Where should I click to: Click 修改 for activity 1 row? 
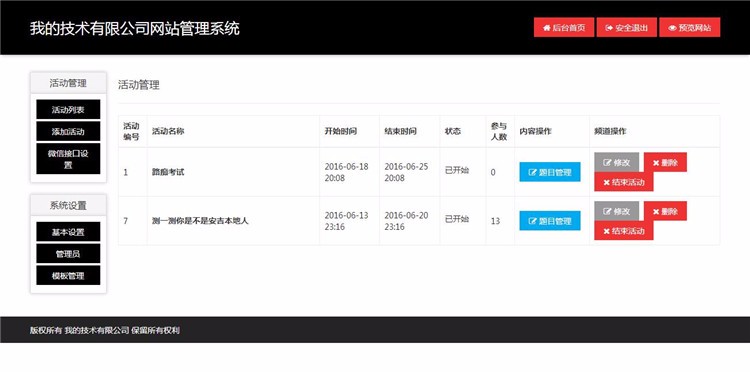tap(616, 162)
